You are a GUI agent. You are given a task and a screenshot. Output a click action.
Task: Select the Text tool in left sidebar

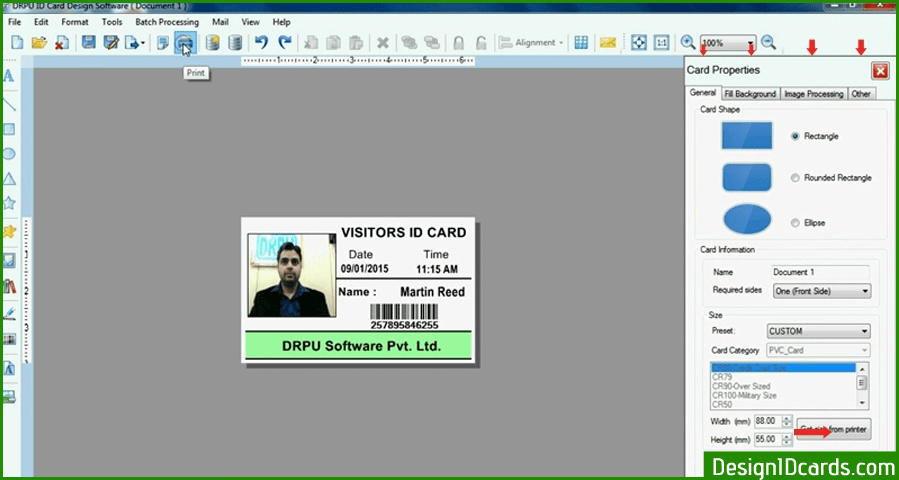click(x=9, y=75)
